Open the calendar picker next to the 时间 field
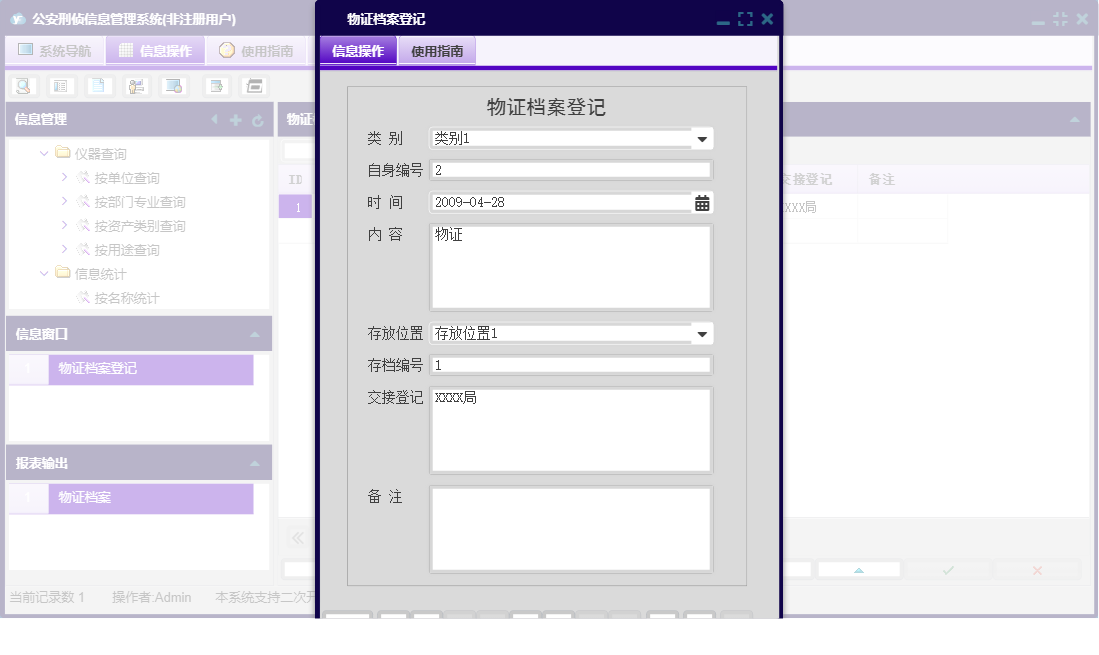Image resolution: width=1099 pixels, height=655 pixels. coord(701,202)
